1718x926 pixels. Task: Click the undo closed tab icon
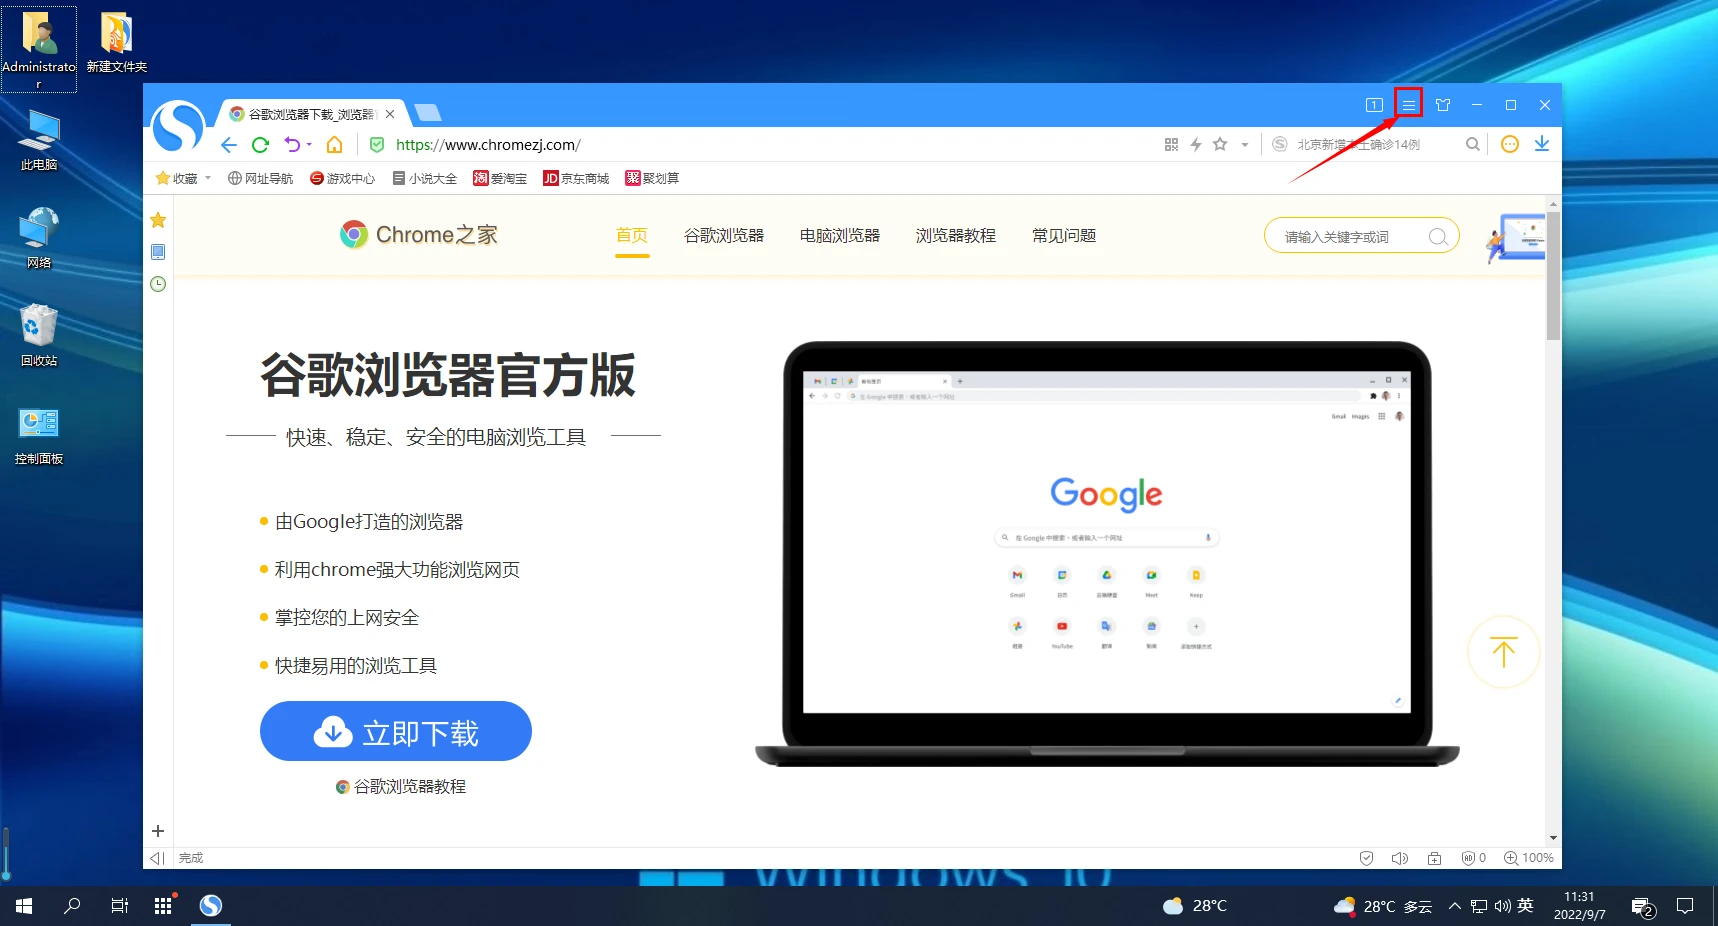292,145
